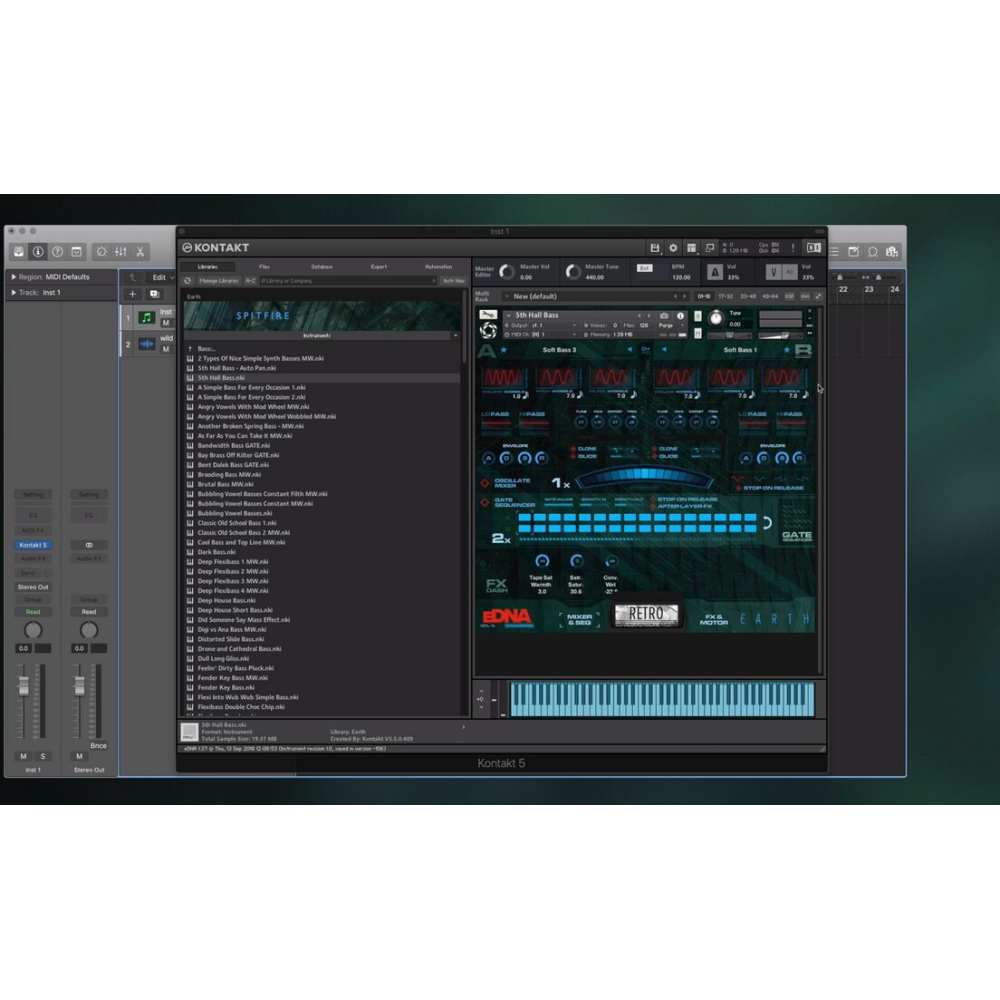Click the Instr Nav button
The height and width of the screenshot is (1000, 1000).
click(454, 281)
